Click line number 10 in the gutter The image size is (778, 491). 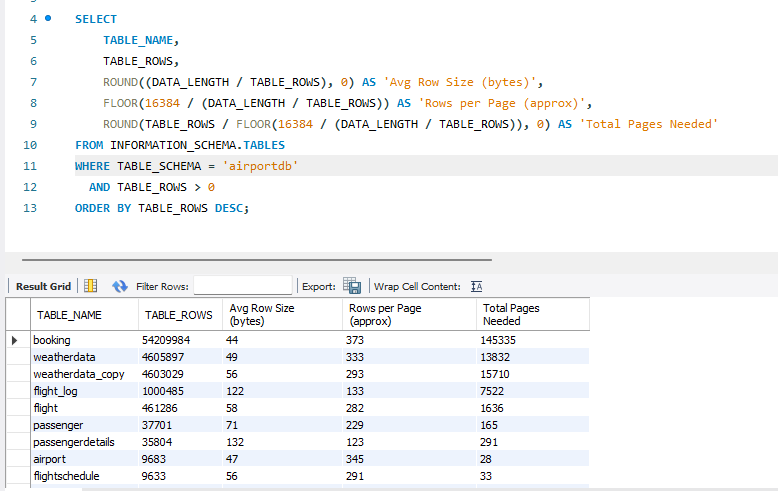pos(29,145)
